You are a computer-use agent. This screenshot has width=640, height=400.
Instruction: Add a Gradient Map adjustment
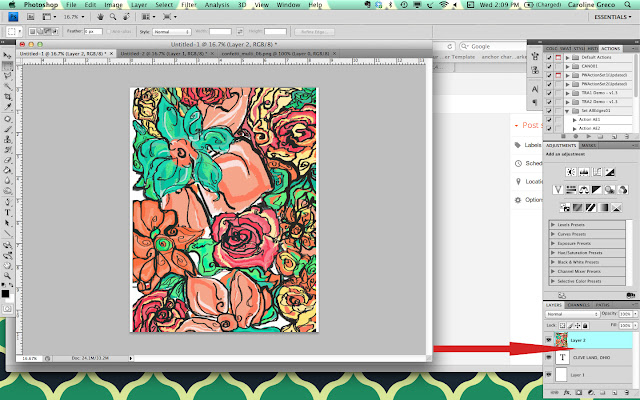[603, 207]
